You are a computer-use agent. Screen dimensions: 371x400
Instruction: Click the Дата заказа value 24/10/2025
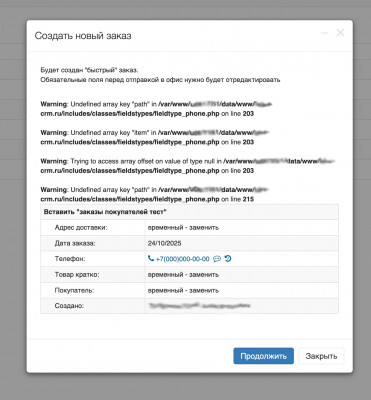coord(165,243)
